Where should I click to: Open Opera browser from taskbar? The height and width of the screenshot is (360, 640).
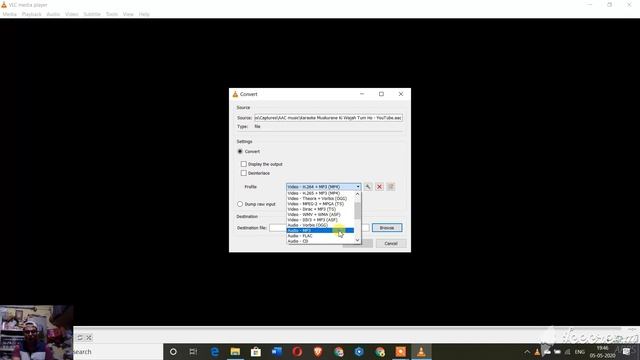coord(297,351)
